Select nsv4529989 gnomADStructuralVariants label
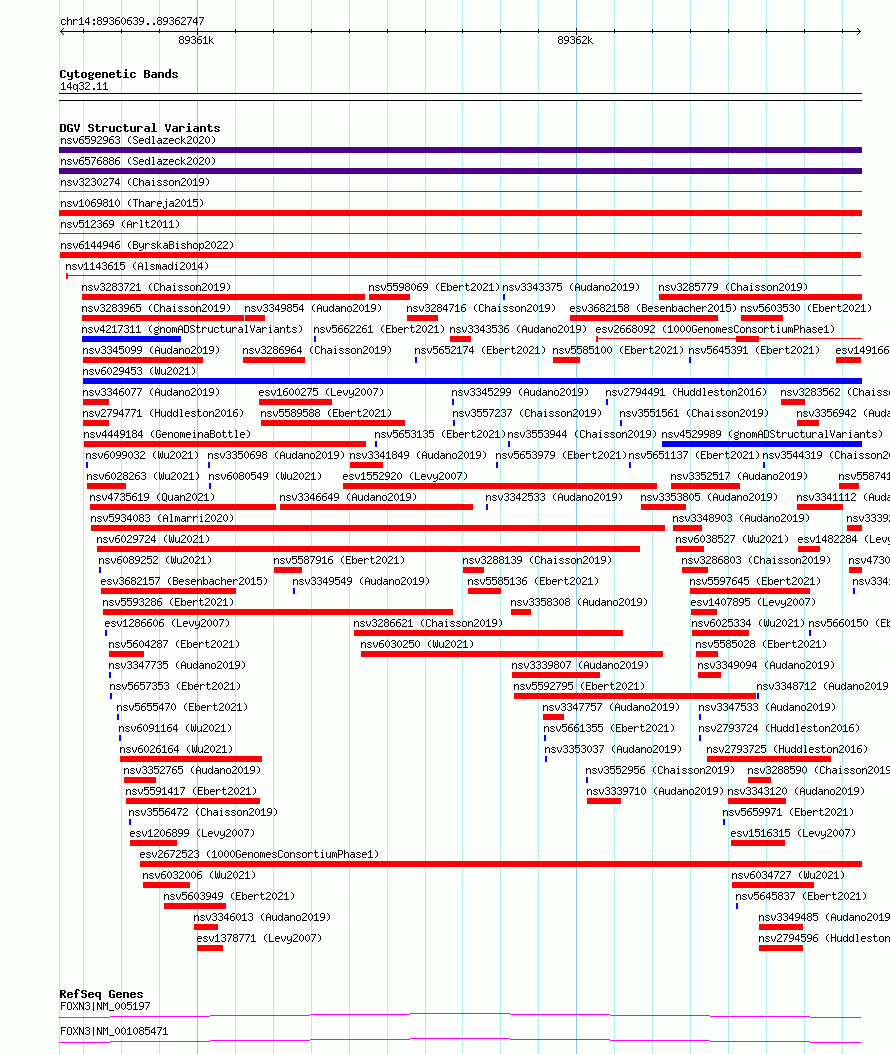The width and height of the screenshot is (890, 1054). tap(772, 434)
